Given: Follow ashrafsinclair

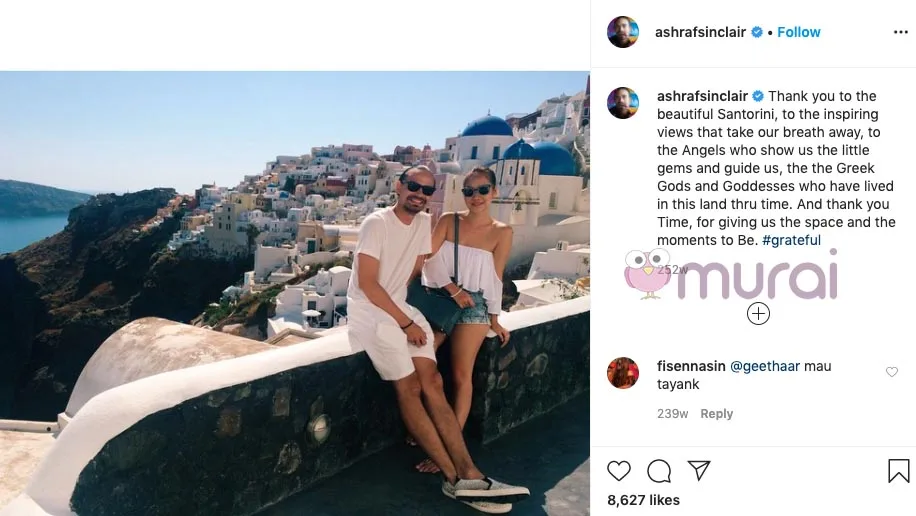Looking at the screenshot, I should [x=799, y=32].
